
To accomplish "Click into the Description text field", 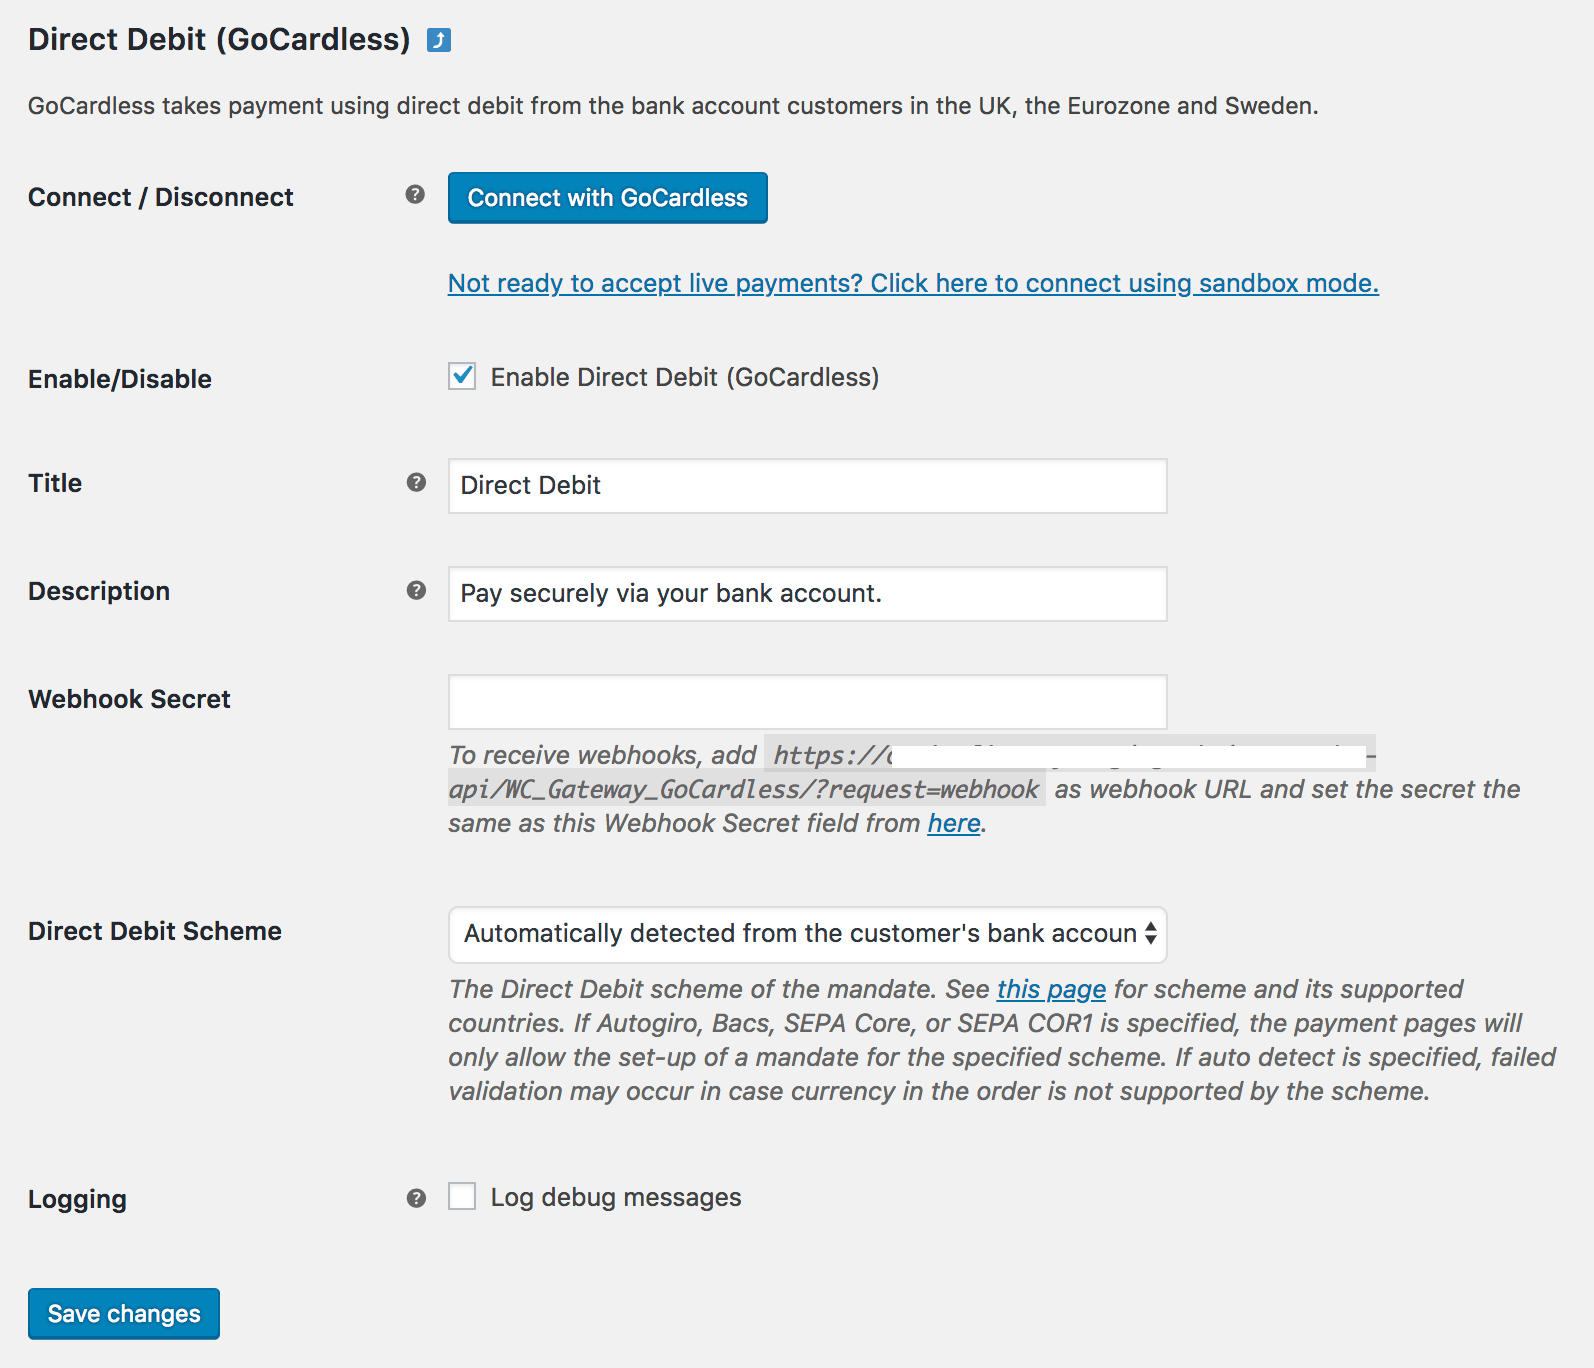I will pos(807,594).
